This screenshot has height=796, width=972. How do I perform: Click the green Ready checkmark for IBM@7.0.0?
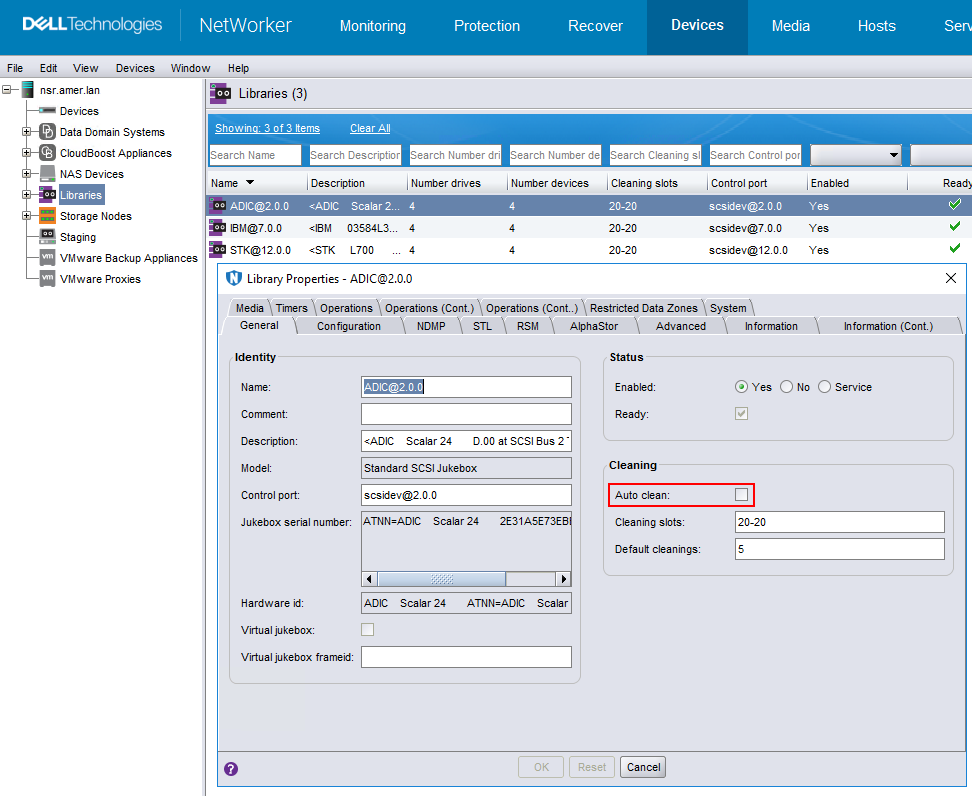click(954, 226)
